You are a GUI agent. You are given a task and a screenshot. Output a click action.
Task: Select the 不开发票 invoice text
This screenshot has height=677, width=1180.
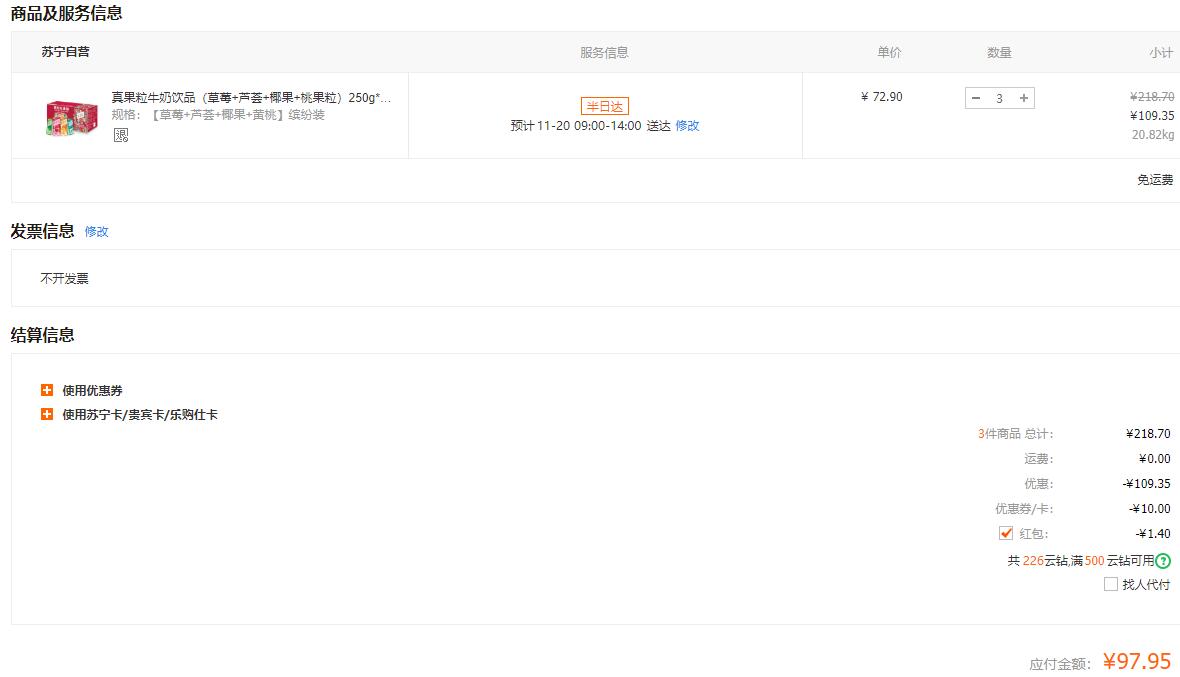[65, 279]
